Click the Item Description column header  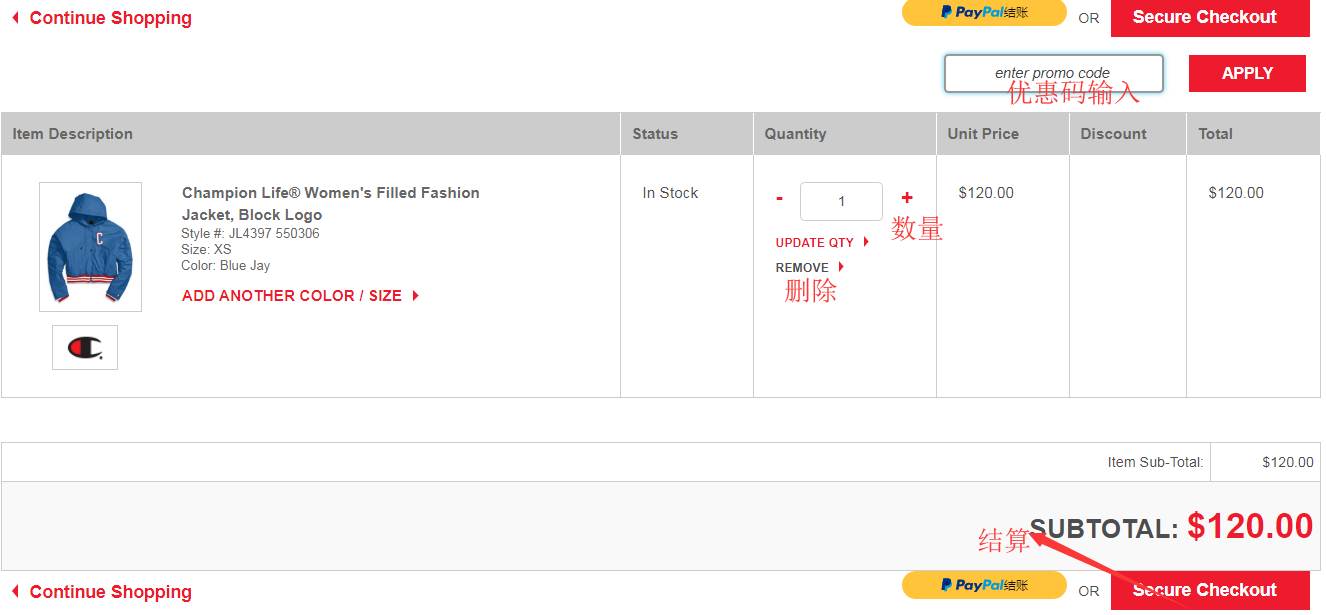click(x=73, y=134)
